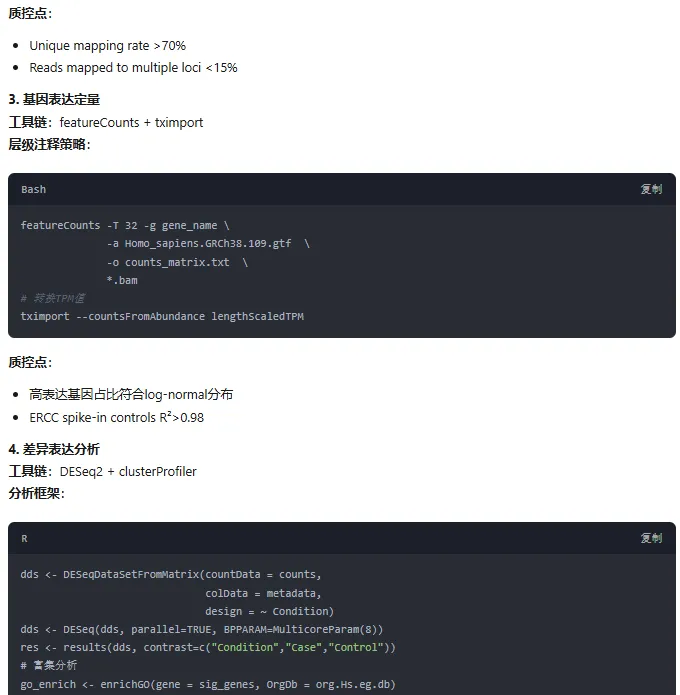
Task: Click the Bash language label
Action: click(x=33, y=189)
